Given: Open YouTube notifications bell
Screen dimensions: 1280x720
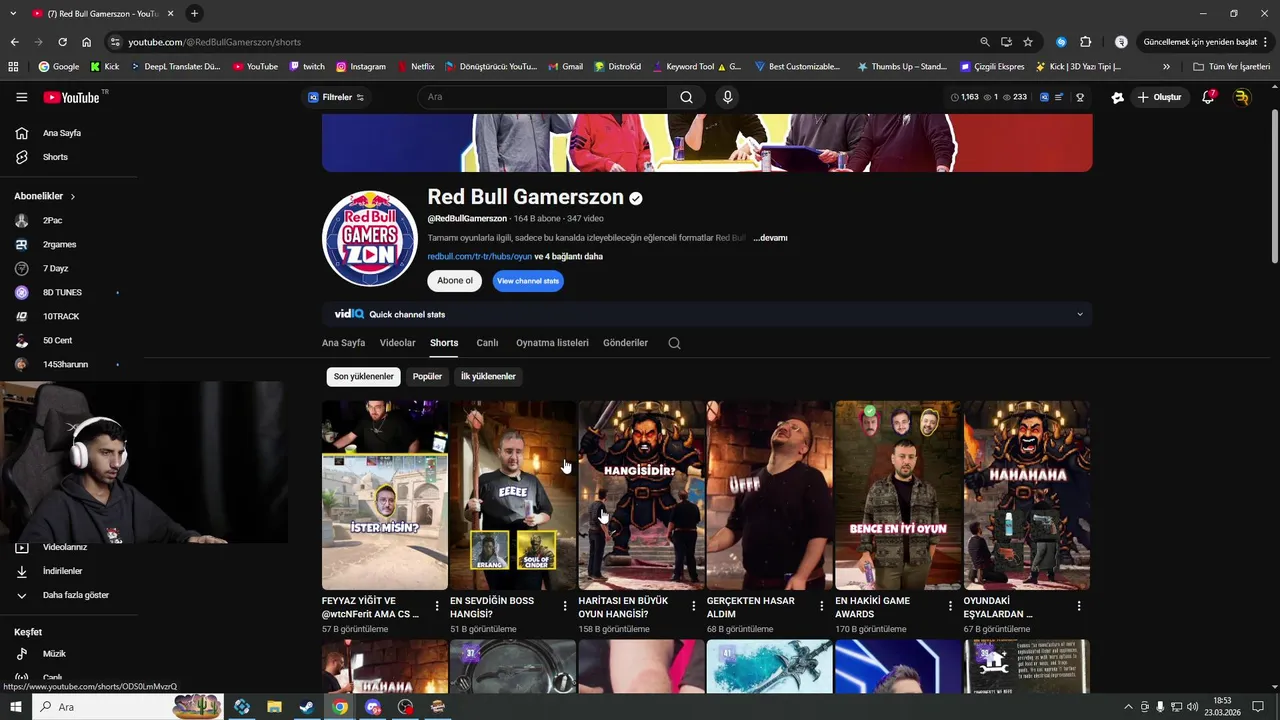Looking at the screenshot, I should tap(1208, 97).
